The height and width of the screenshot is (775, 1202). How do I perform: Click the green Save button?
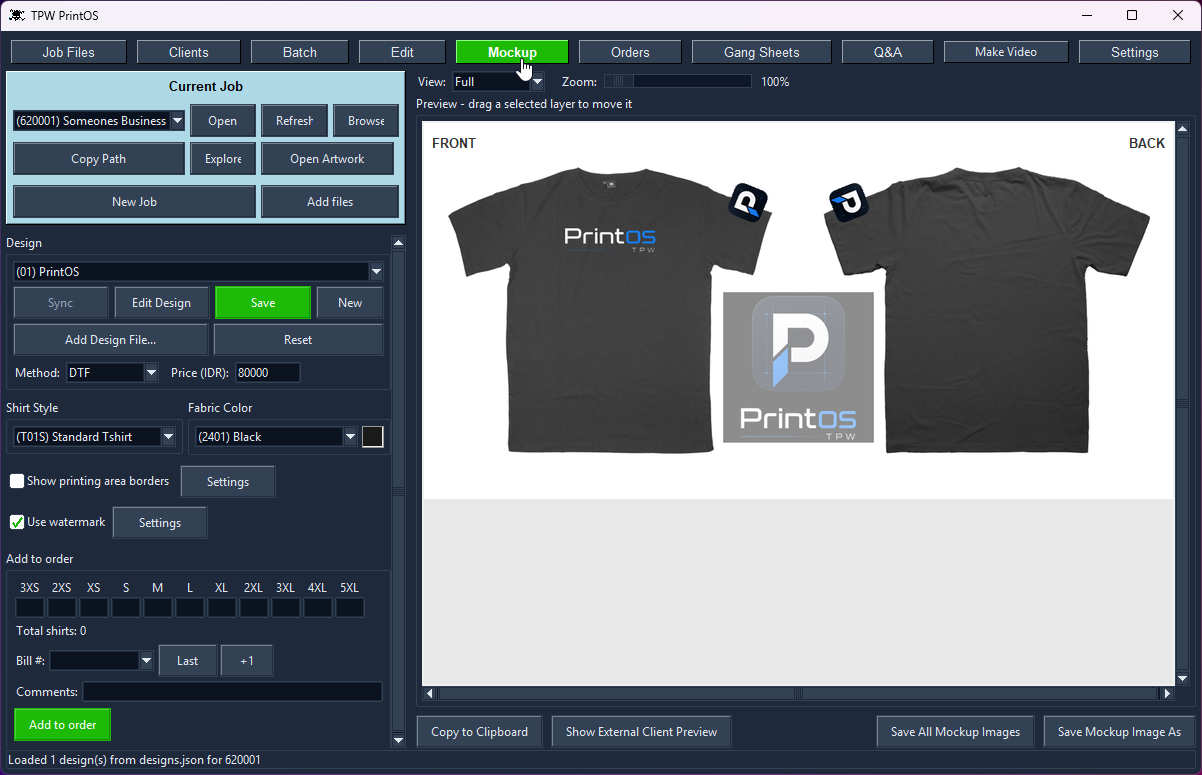pyautogui.click(x=263, y=303)
